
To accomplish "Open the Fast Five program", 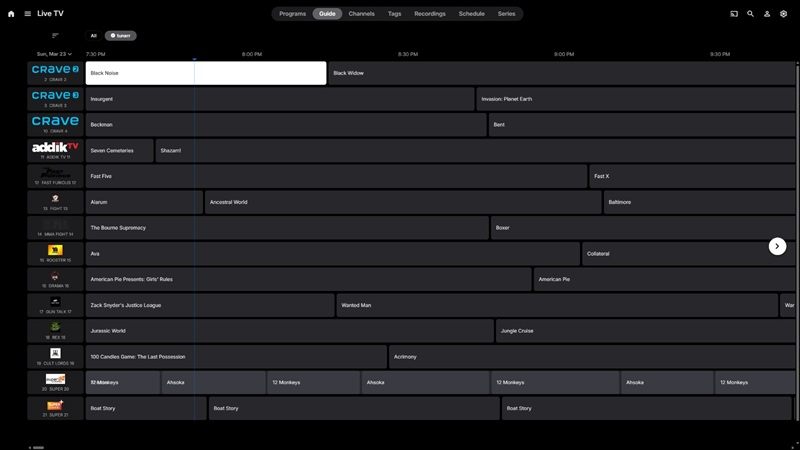I will pyautogui.click(x=336, y=176).
